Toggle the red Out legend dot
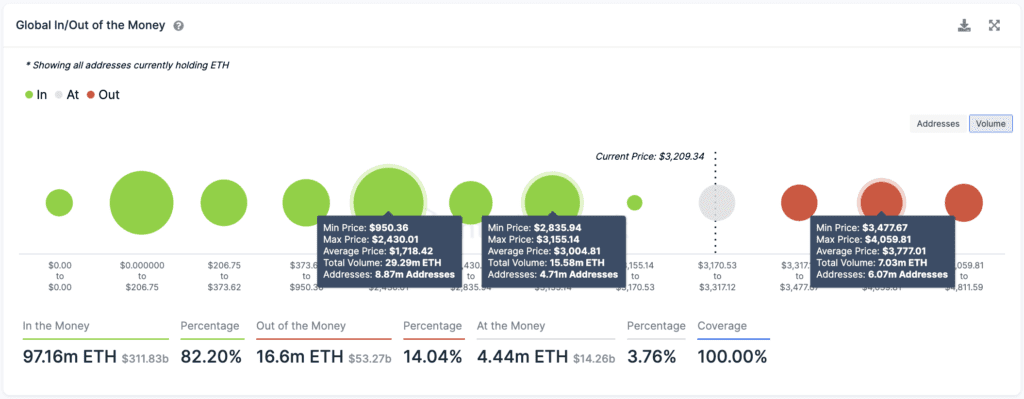 (91, 95)
